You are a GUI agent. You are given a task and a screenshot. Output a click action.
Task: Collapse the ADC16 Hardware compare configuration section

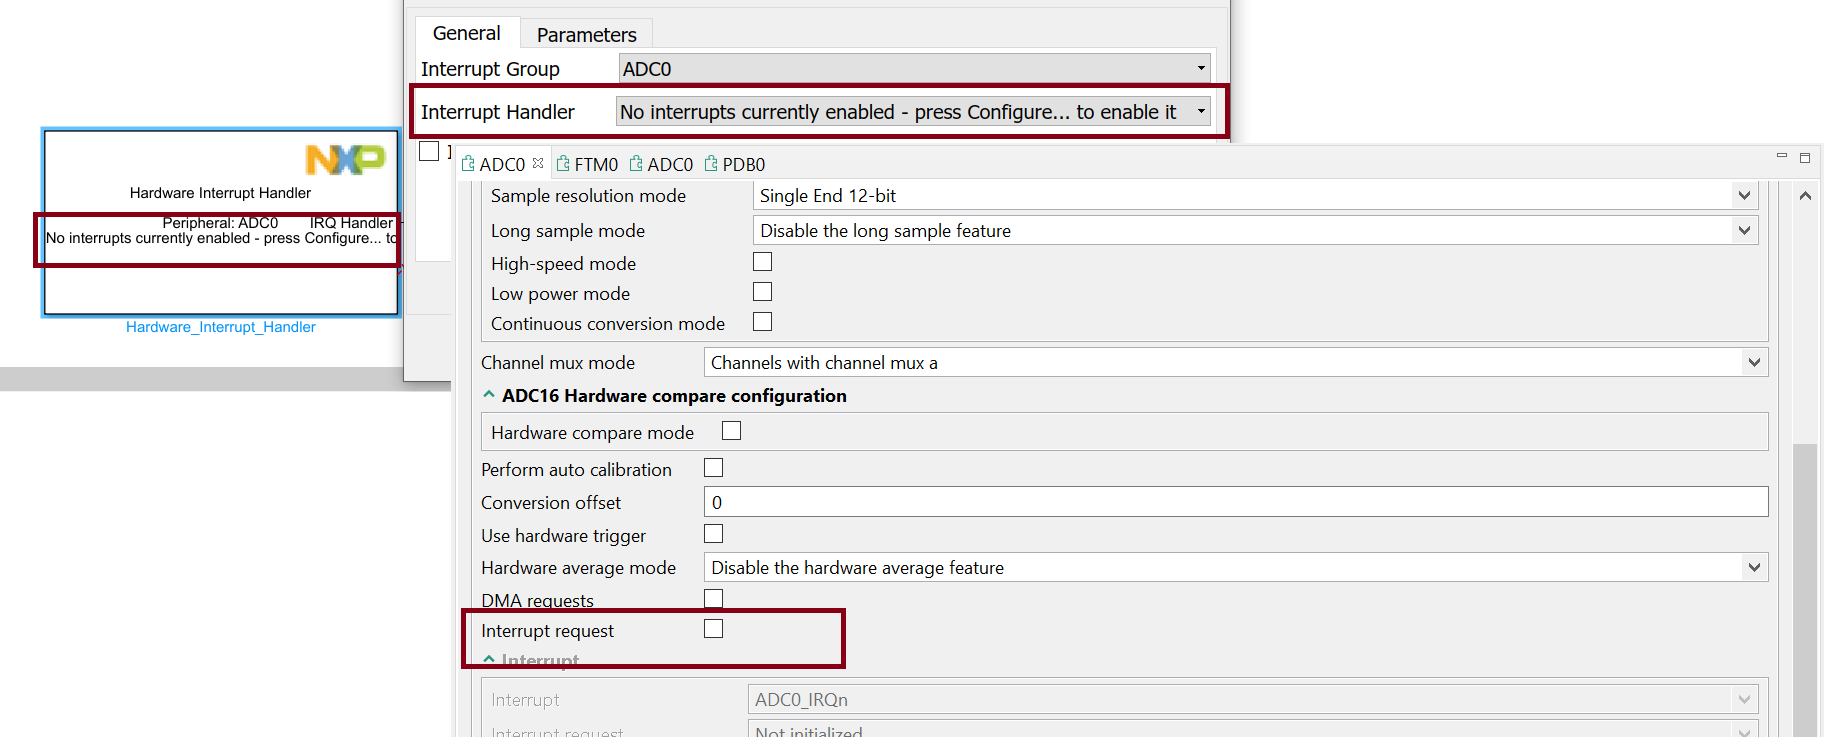point(489,395)
